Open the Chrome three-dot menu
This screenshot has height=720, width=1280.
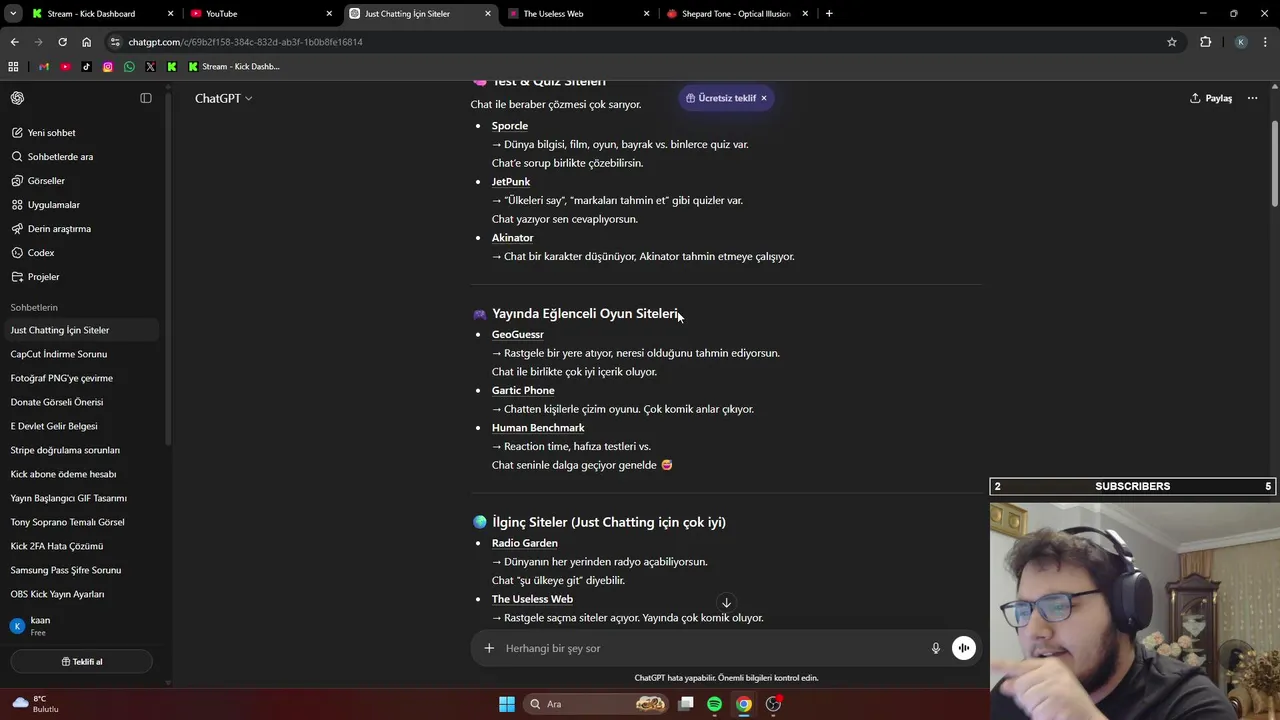[1264, 42]
